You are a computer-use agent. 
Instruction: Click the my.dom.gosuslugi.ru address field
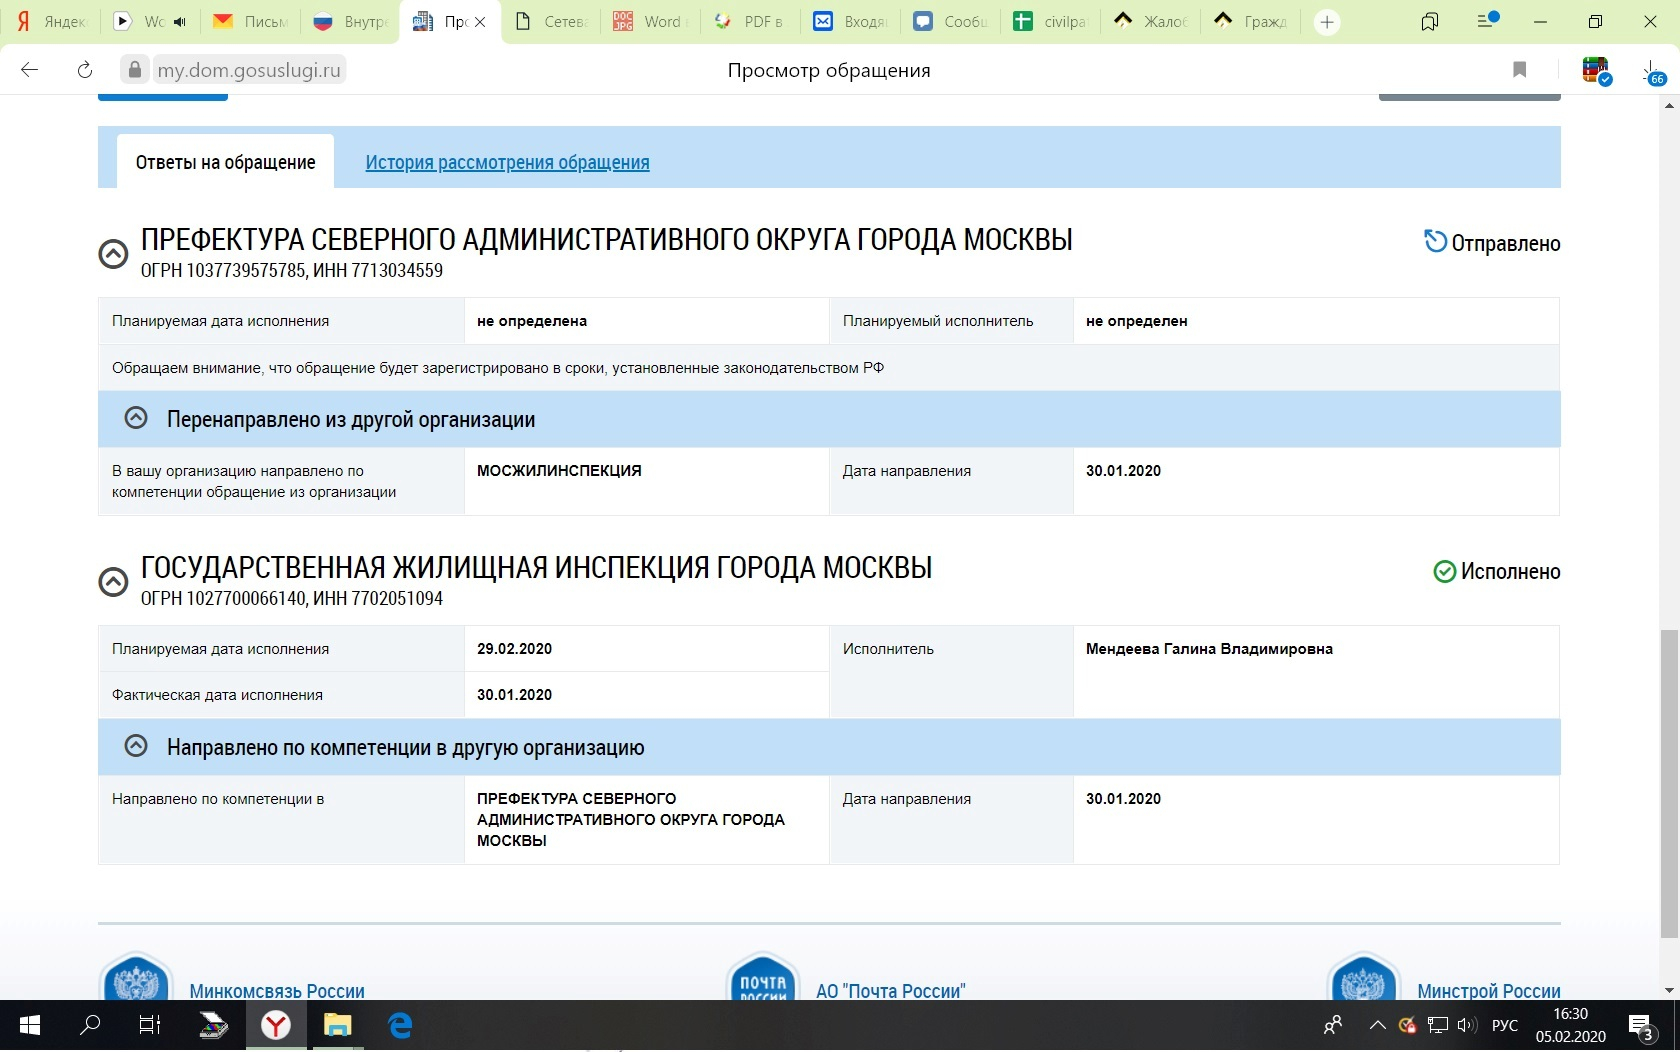[249, 70]
